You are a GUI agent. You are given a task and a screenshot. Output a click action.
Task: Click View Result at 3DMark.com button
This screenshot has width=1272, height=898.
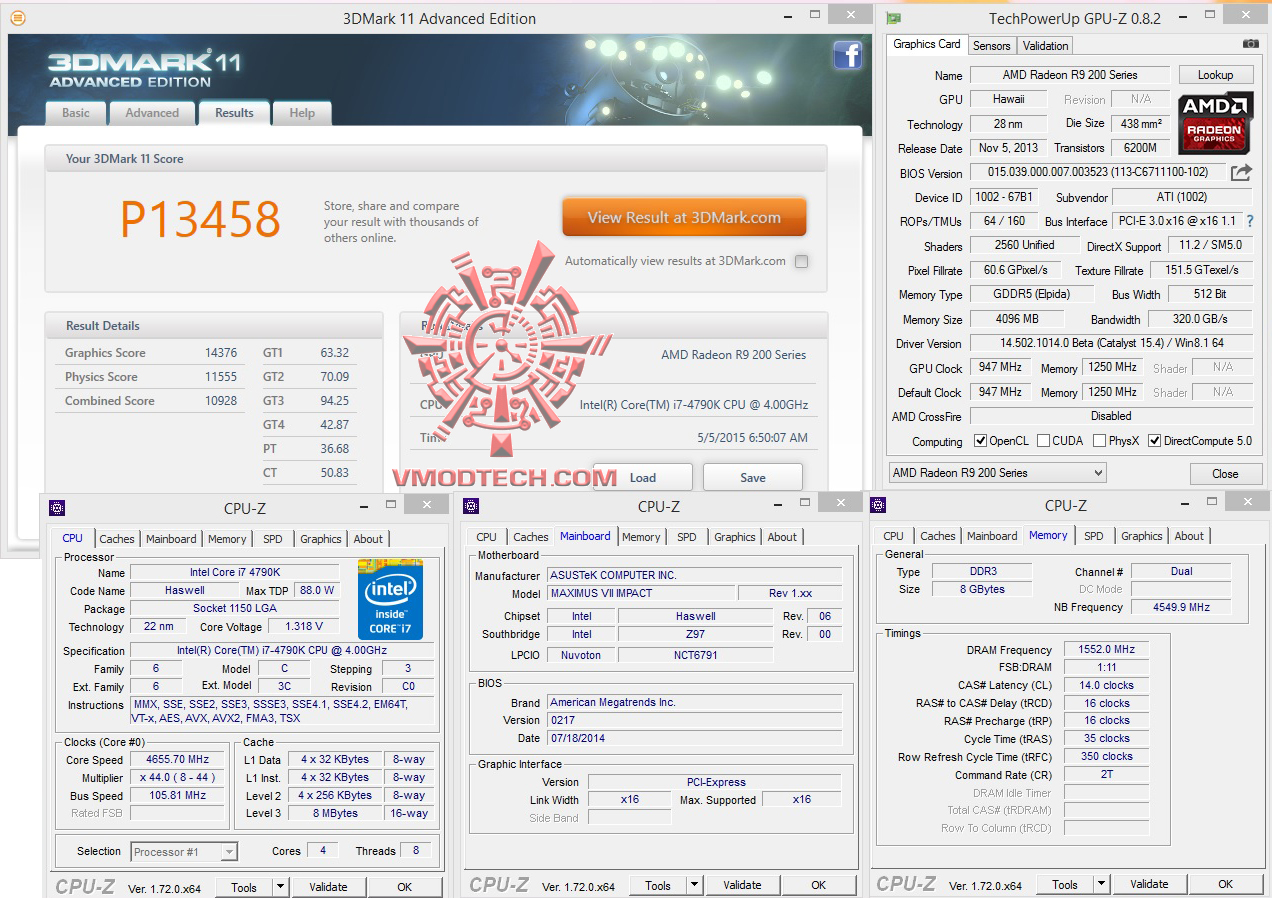point(684,217)
